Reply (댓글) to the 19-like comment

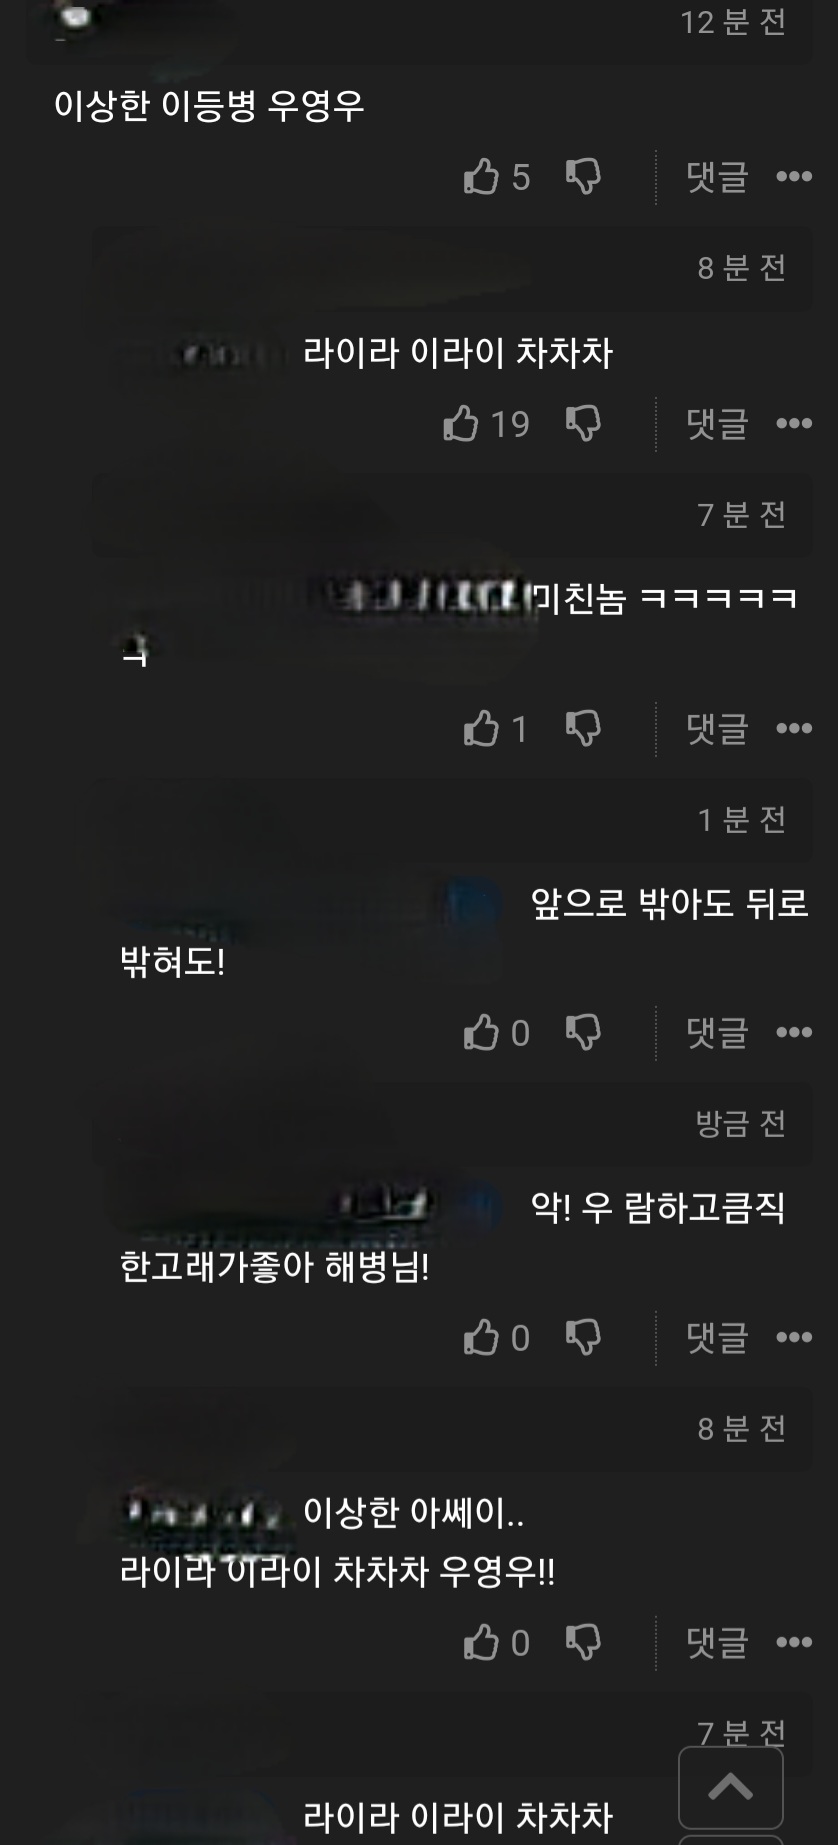pyautogui.click(x=717, y=423)
